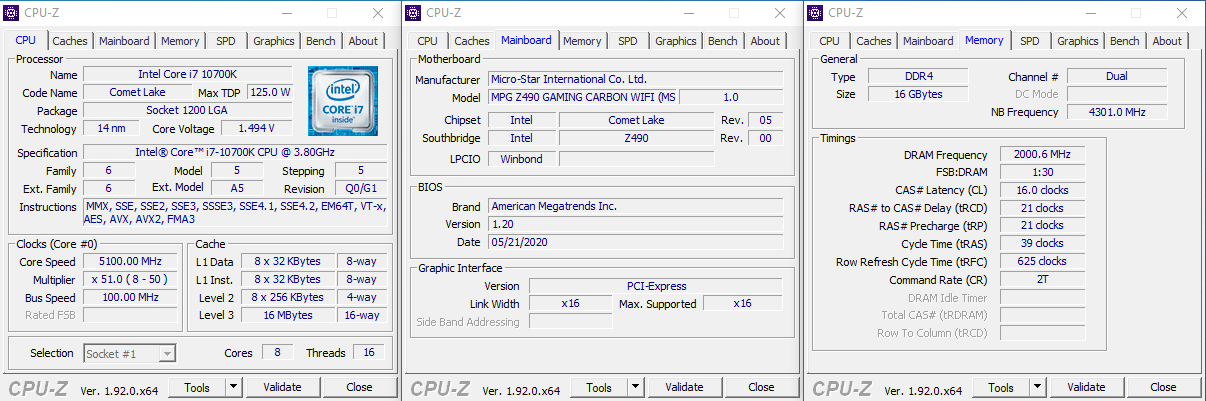Select the Caches tab in the Mainboard window

click(472, 41)
